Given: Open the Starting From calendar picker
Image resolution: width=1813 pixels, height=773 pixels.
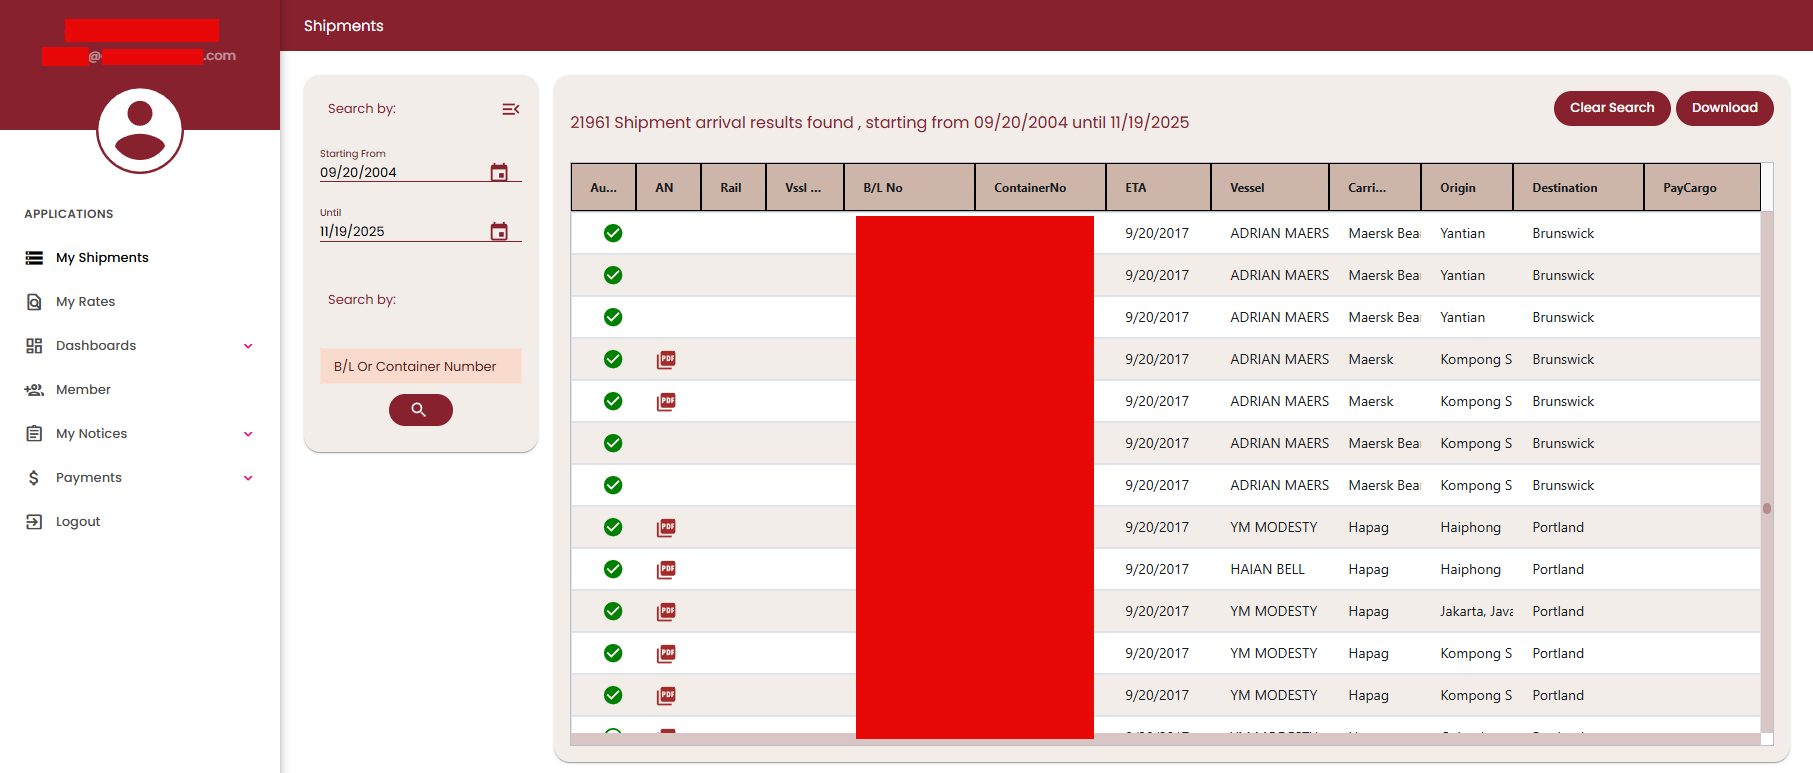Looking at the screenshot, I should [x=499, y=172].
